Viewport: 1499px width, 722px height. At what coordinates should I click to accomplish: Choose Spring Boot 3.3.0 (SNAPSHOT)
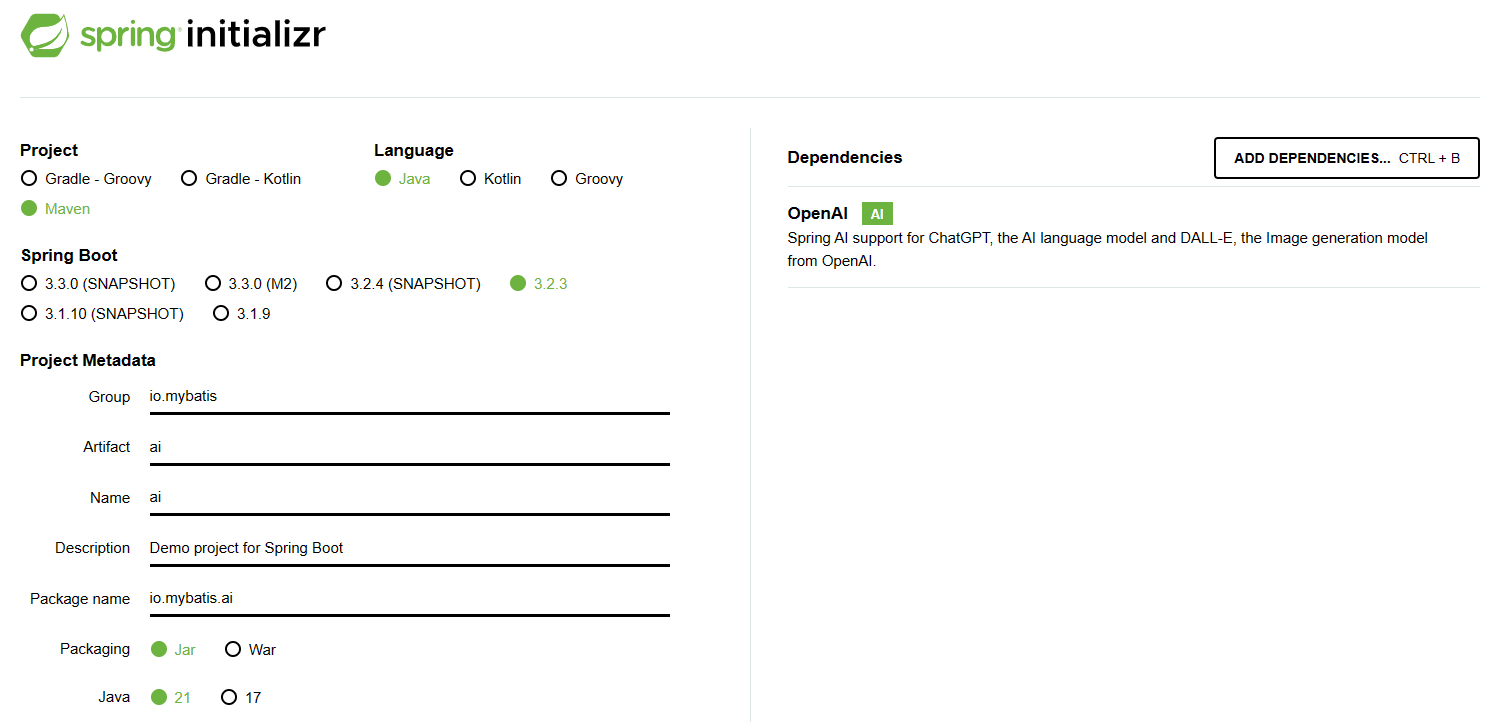(x=29, y=284)
